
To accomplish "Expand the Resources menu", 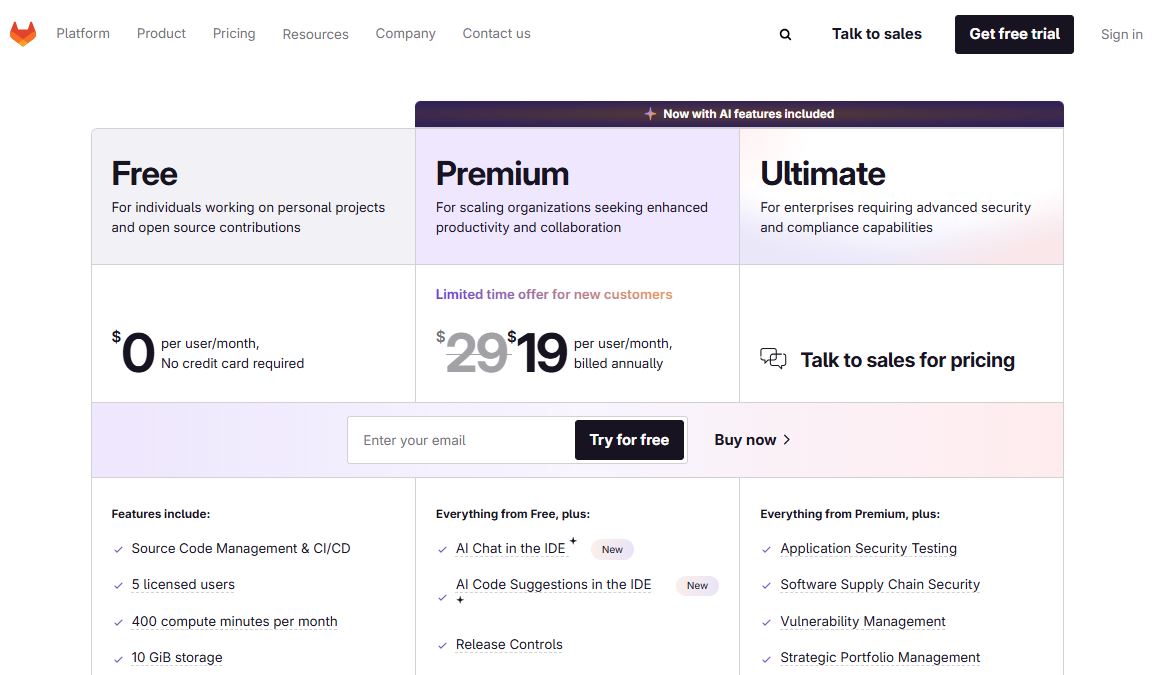I will 315,33.
